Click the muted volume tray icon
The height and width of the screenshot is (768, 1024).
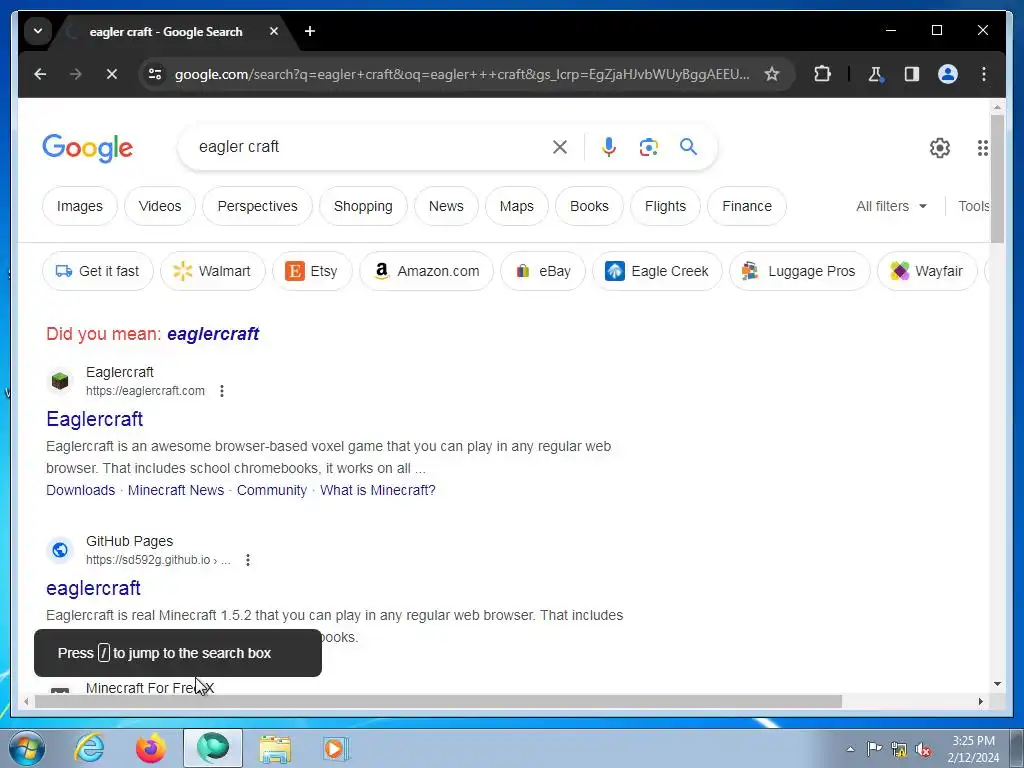pos(923,749)
